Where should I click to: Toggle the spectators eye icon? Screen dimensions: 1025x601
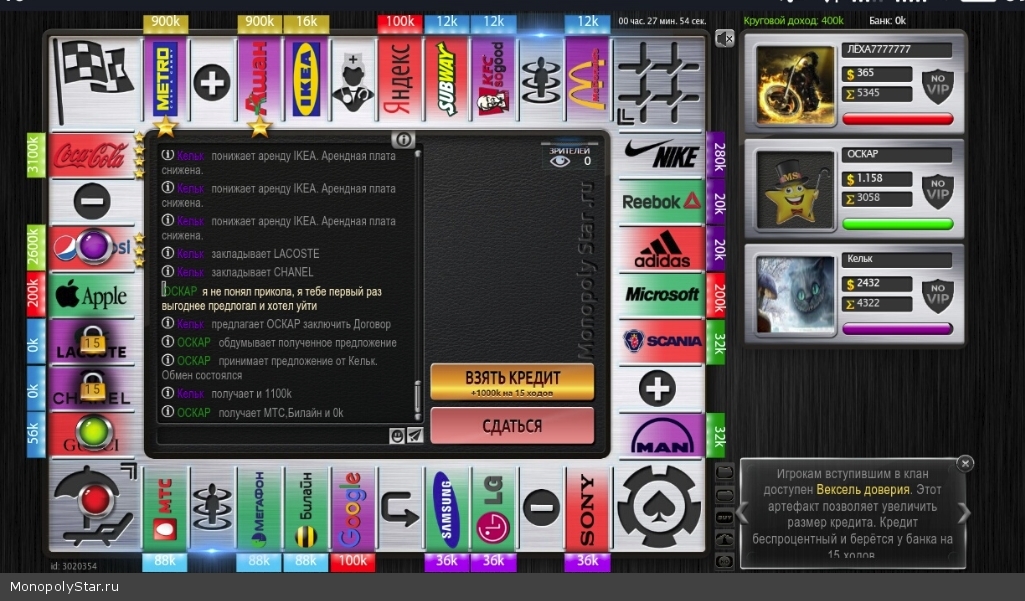point(560,160)
